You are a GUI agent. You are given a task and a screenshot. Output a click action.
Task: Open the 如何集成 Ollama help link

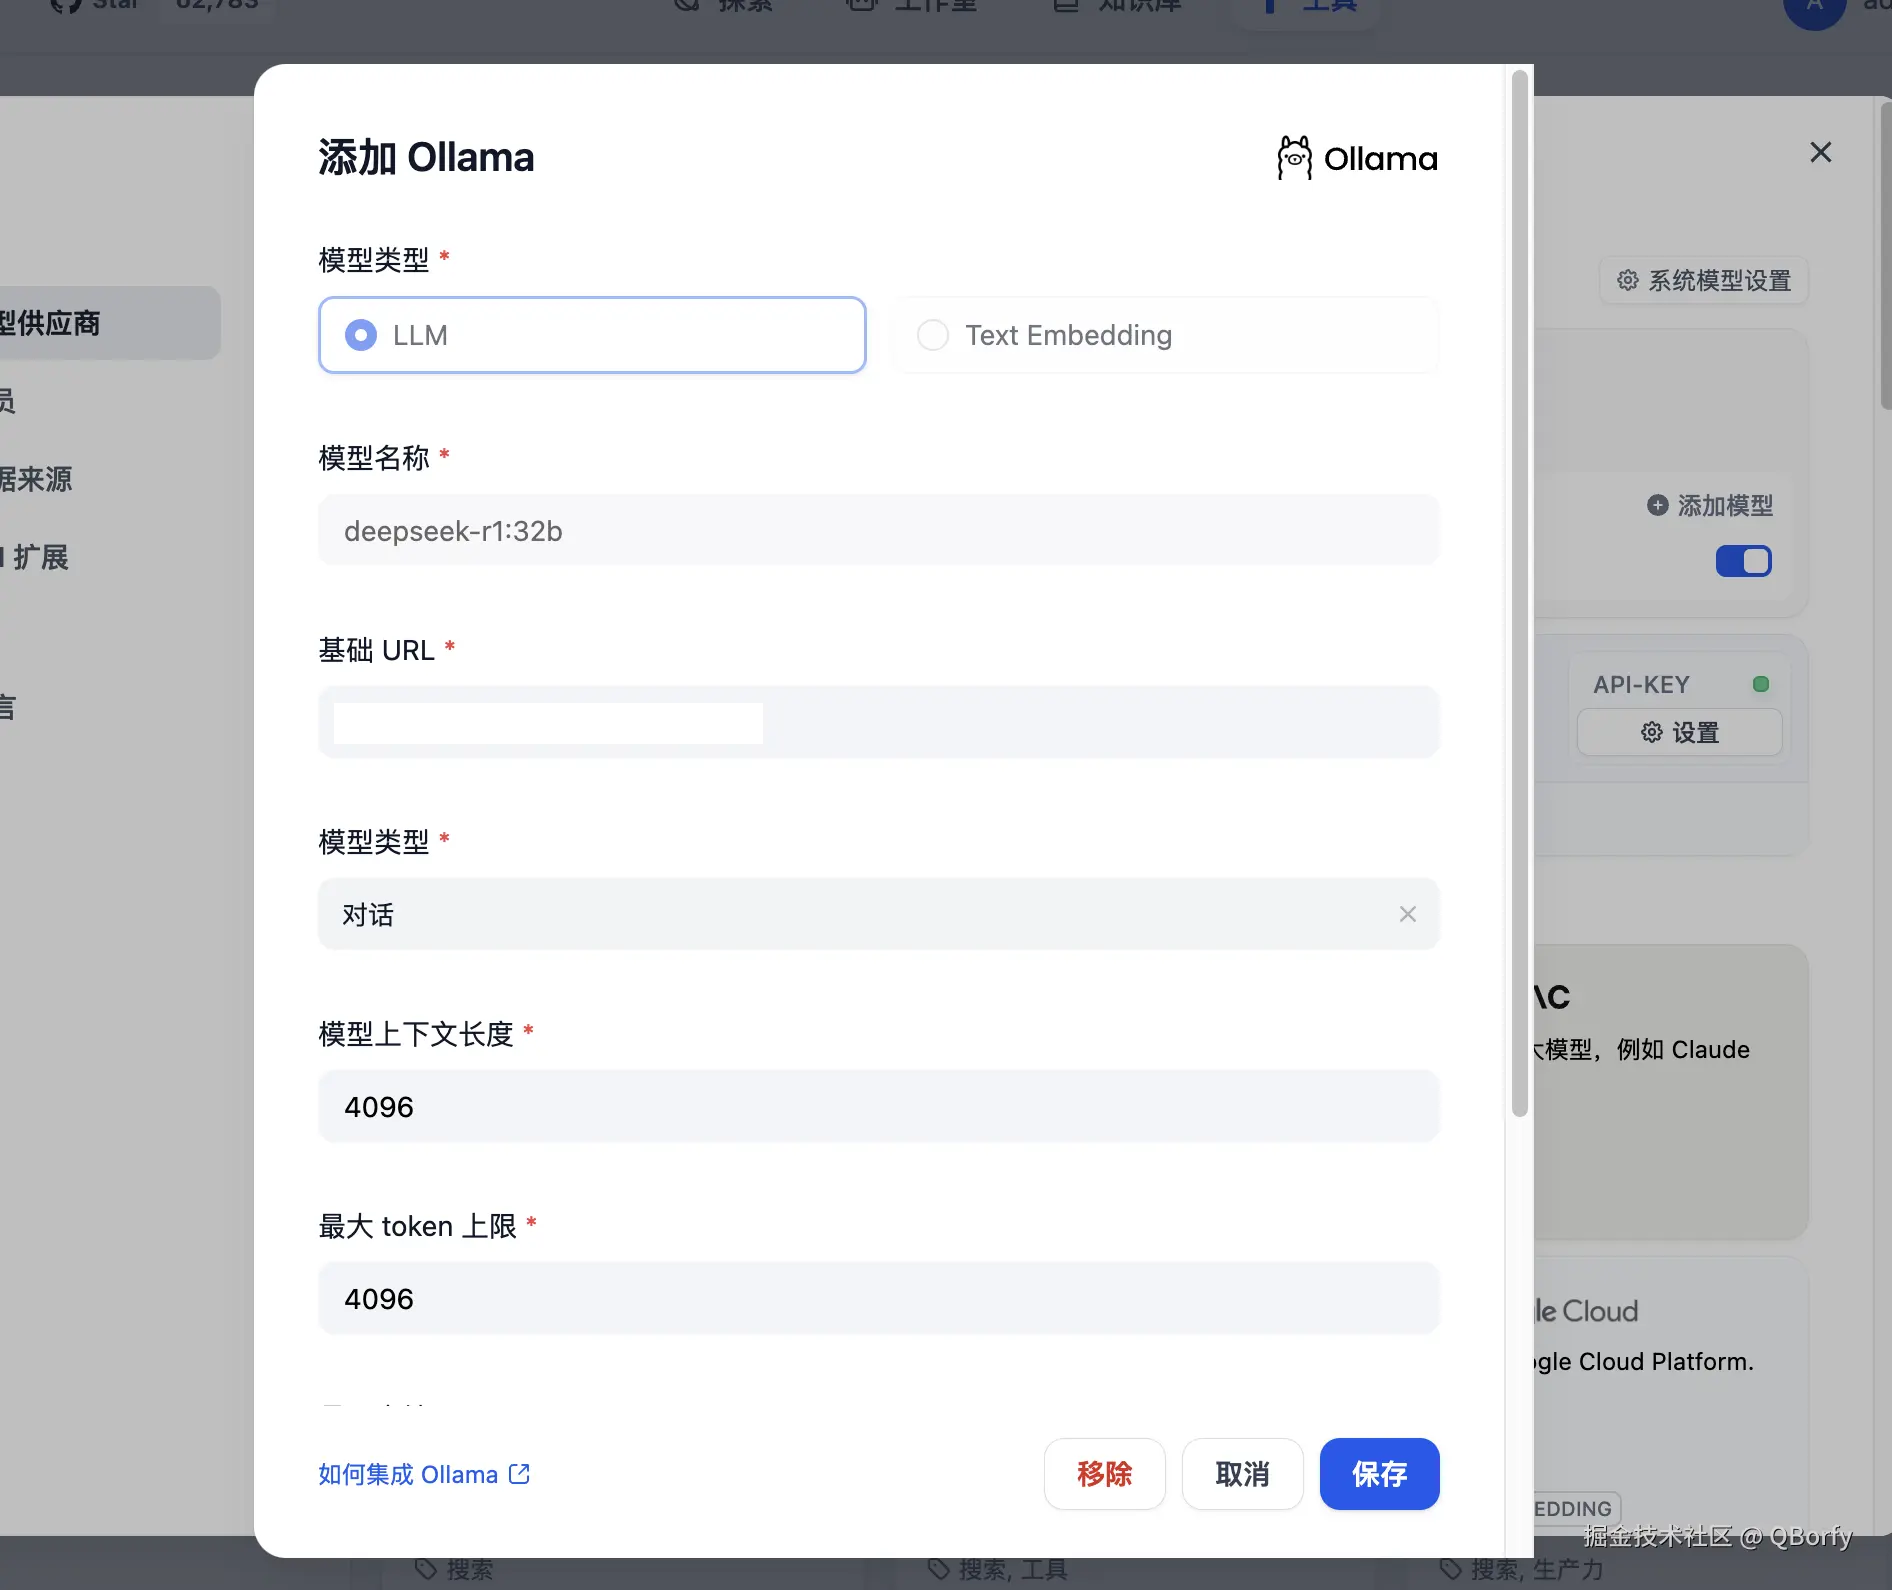[424, 1474]
